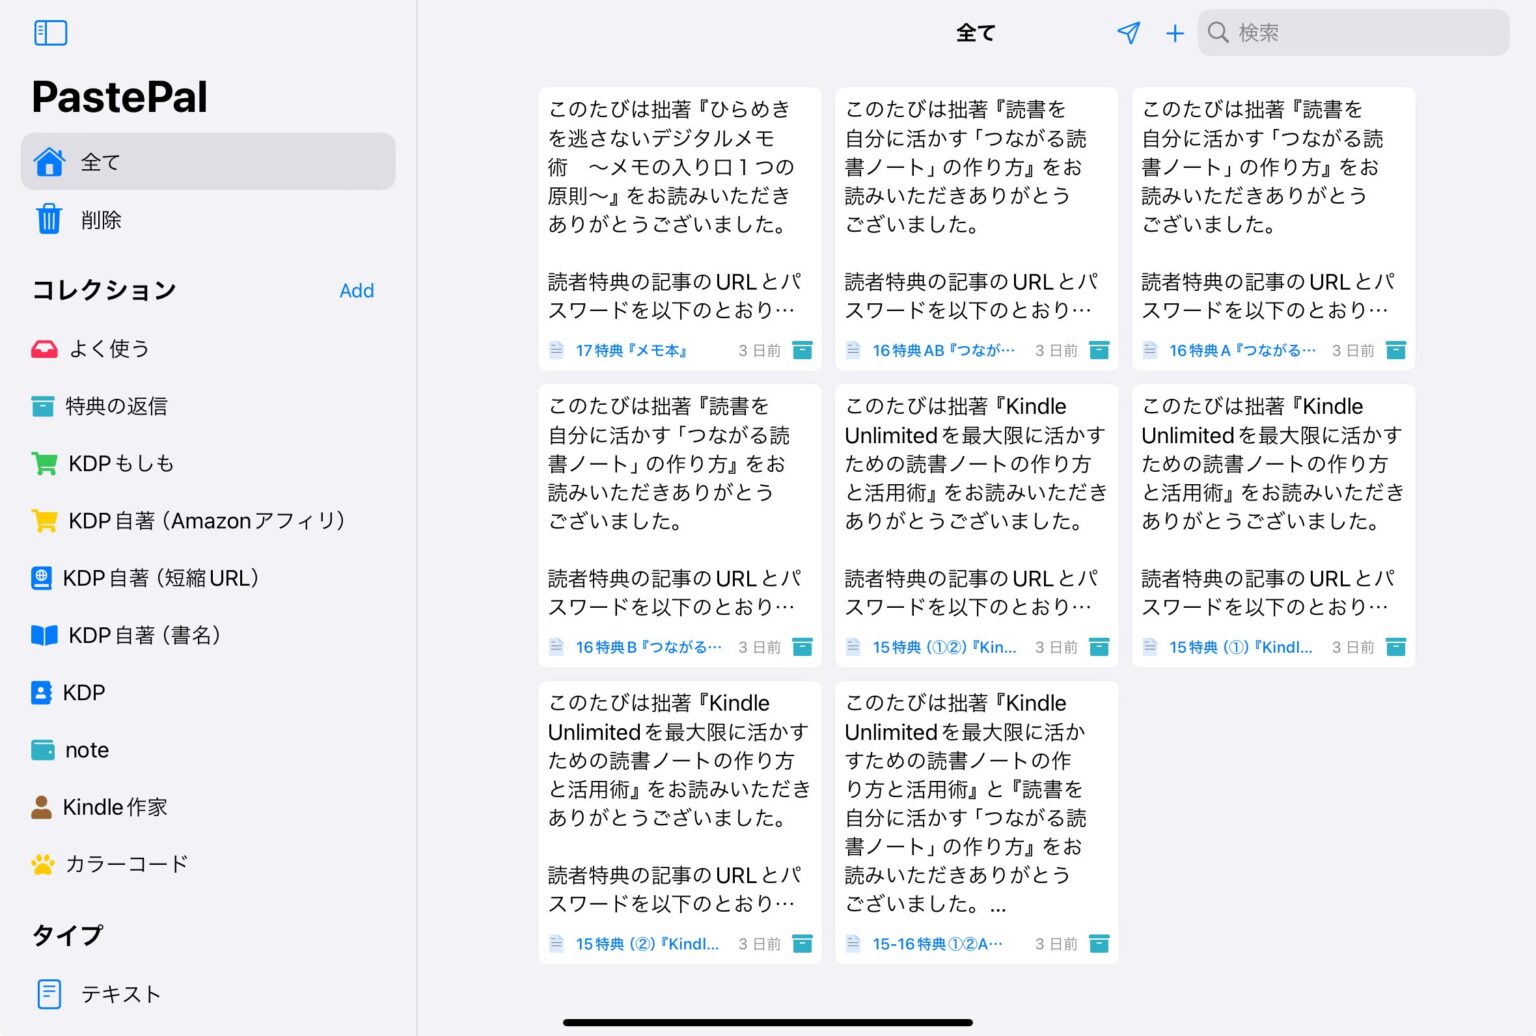Screen dimensions: 1536x1036
Task: Switch to 全て in the sidebar
Action: click(x=100, y=161)
